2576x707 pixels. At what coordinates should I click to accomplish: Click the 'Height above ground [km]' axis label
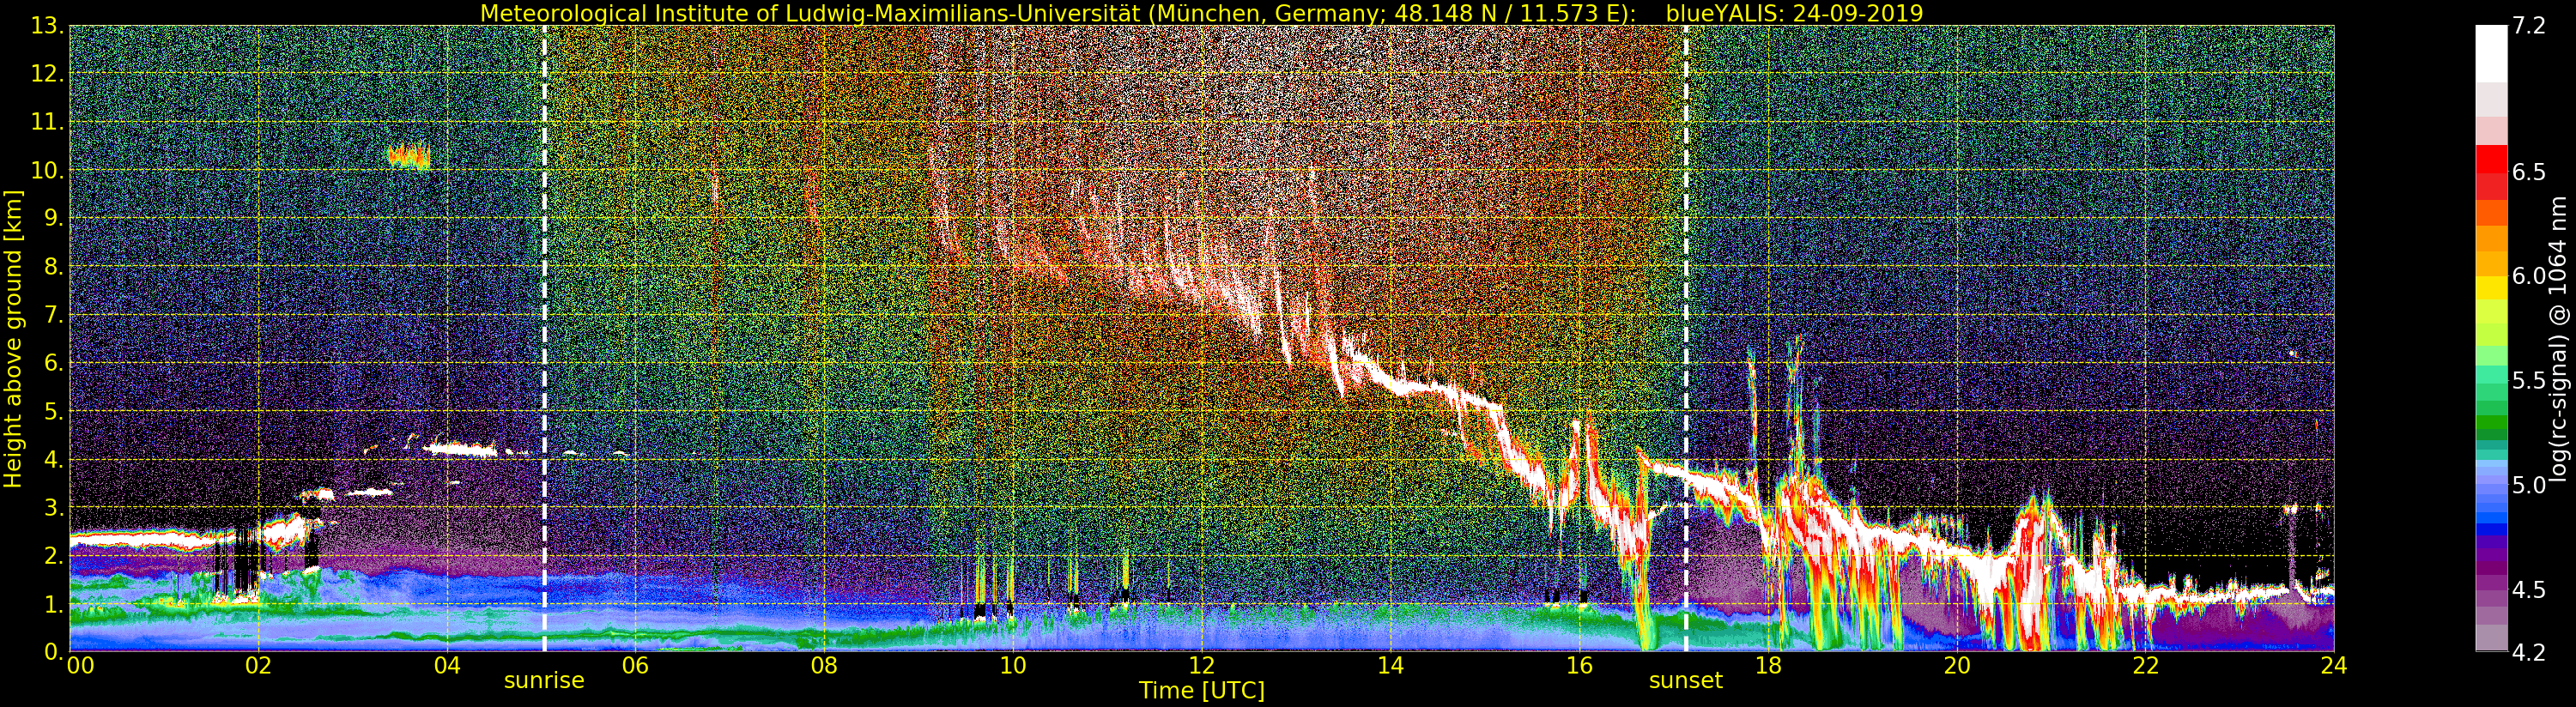pyautogui.click(x=13, y=339)
